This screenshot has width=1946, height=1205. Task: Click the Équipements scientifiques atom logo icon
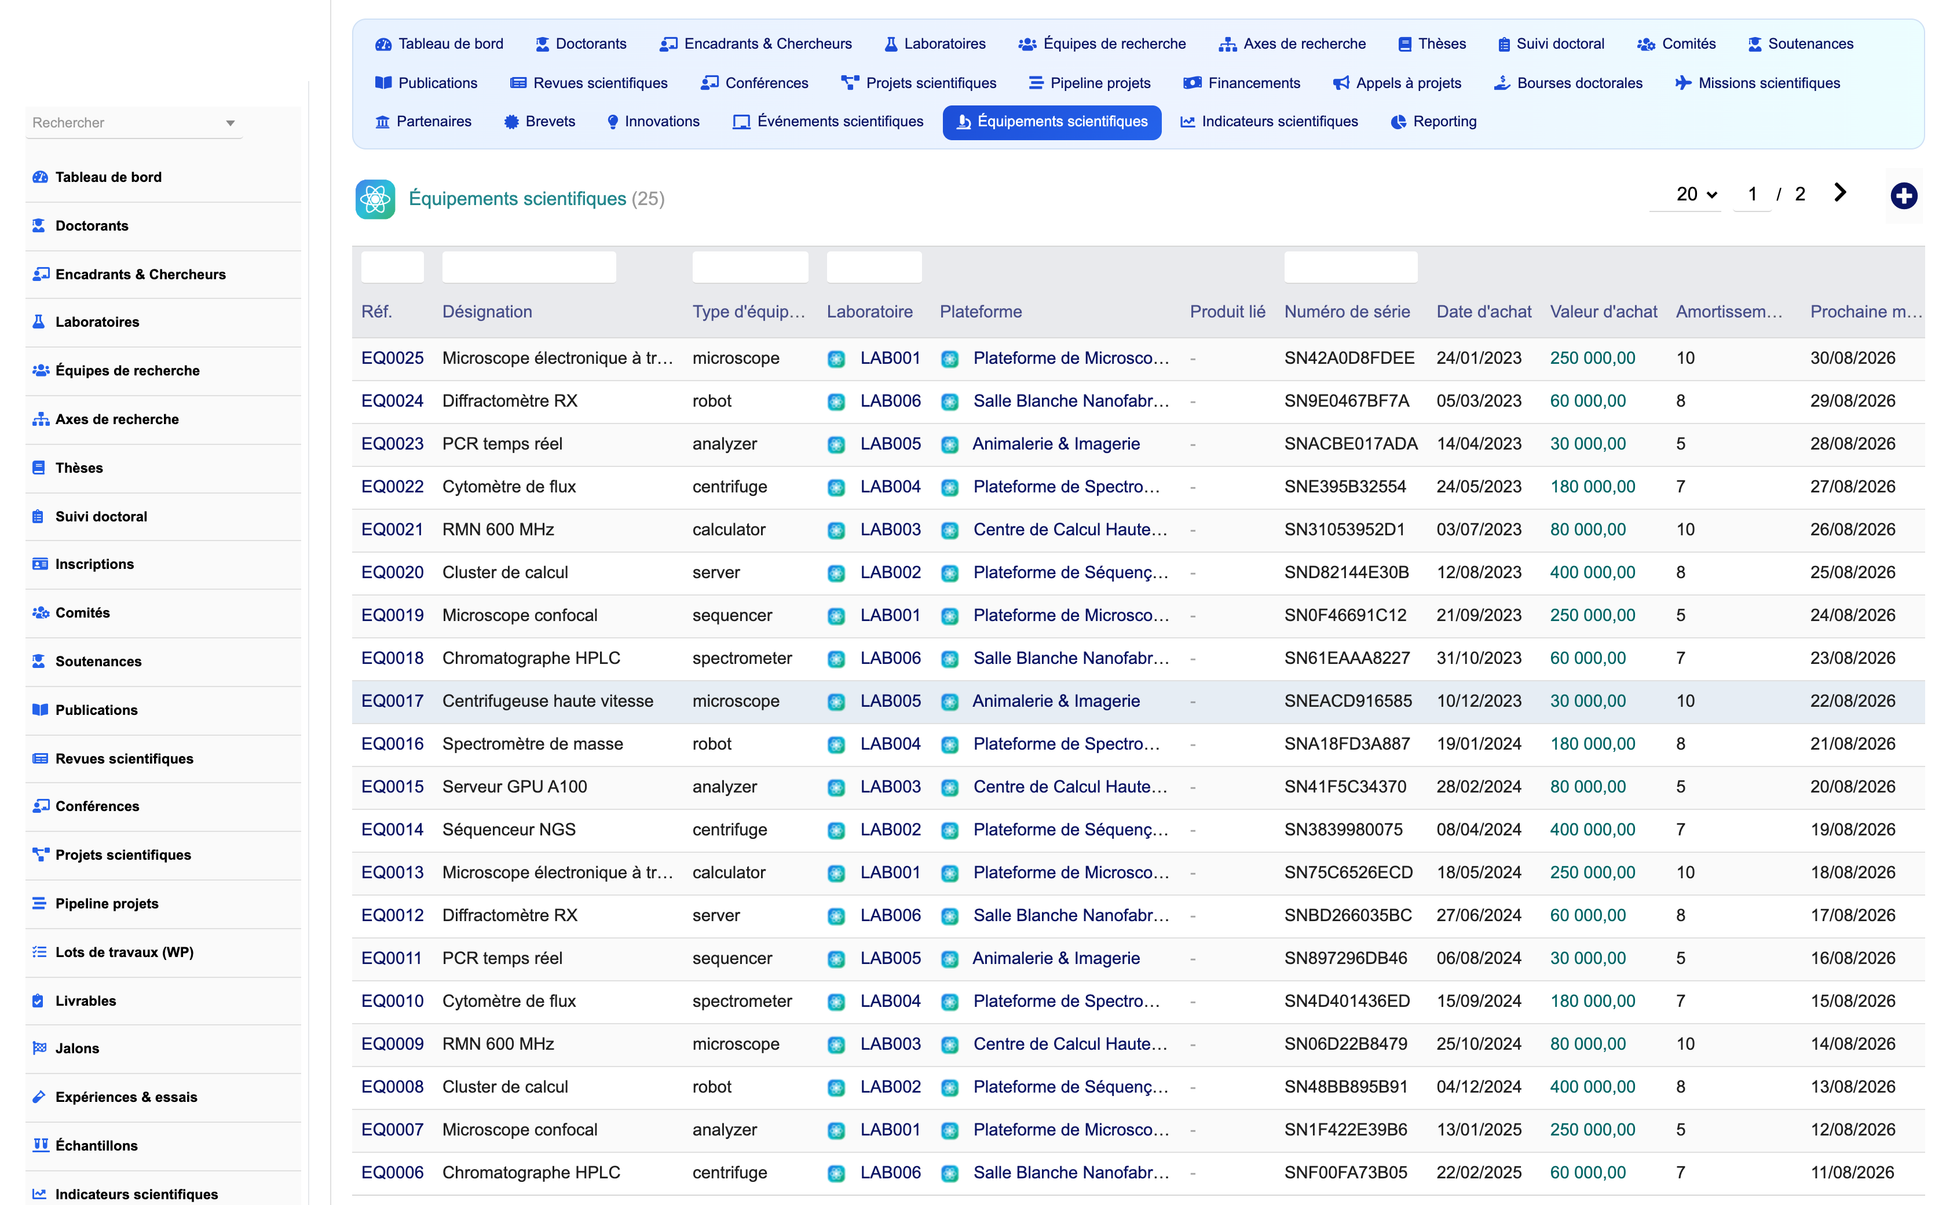click(375, 199)
